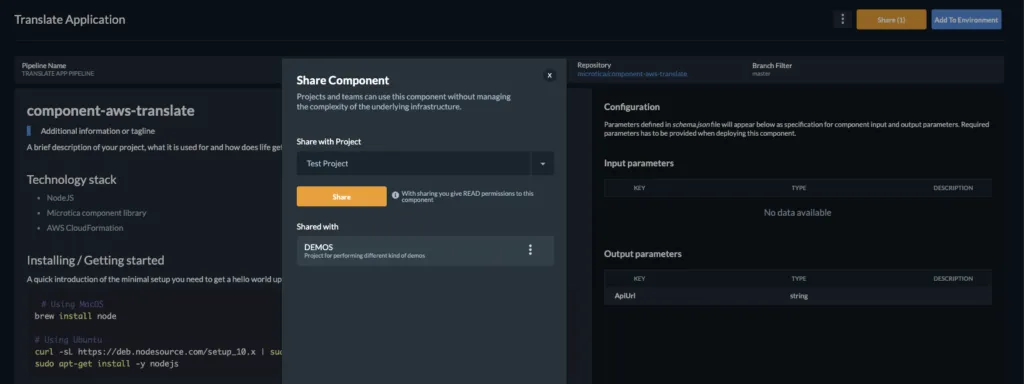Click the TYPE column header in Output parameters
The width and height of the screenshot is (1024, 384).
click(799, 279)
